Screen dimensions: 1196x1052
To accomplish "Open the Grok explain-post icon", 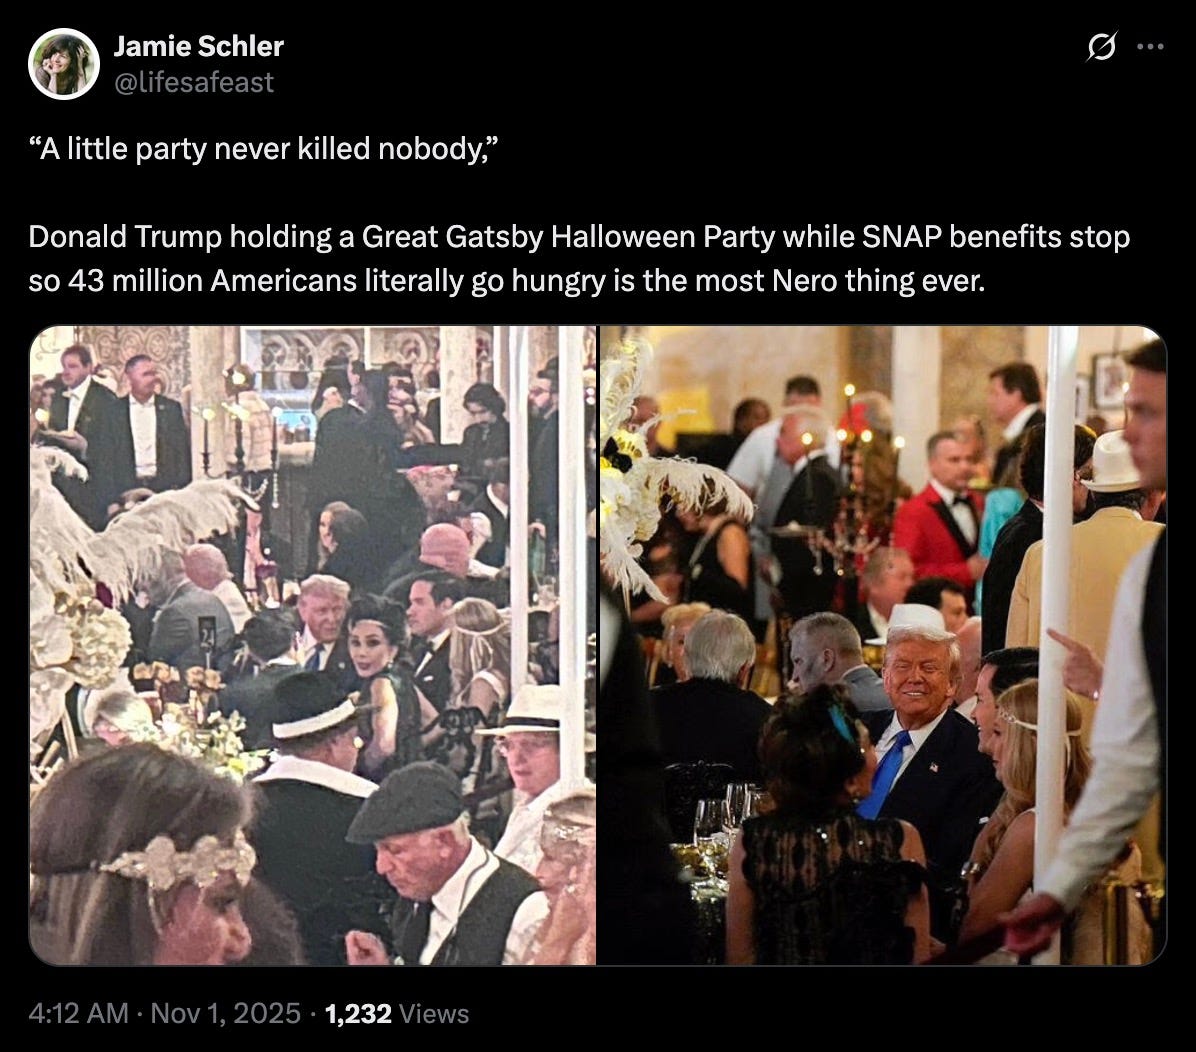I will (x=1102, y=47).
